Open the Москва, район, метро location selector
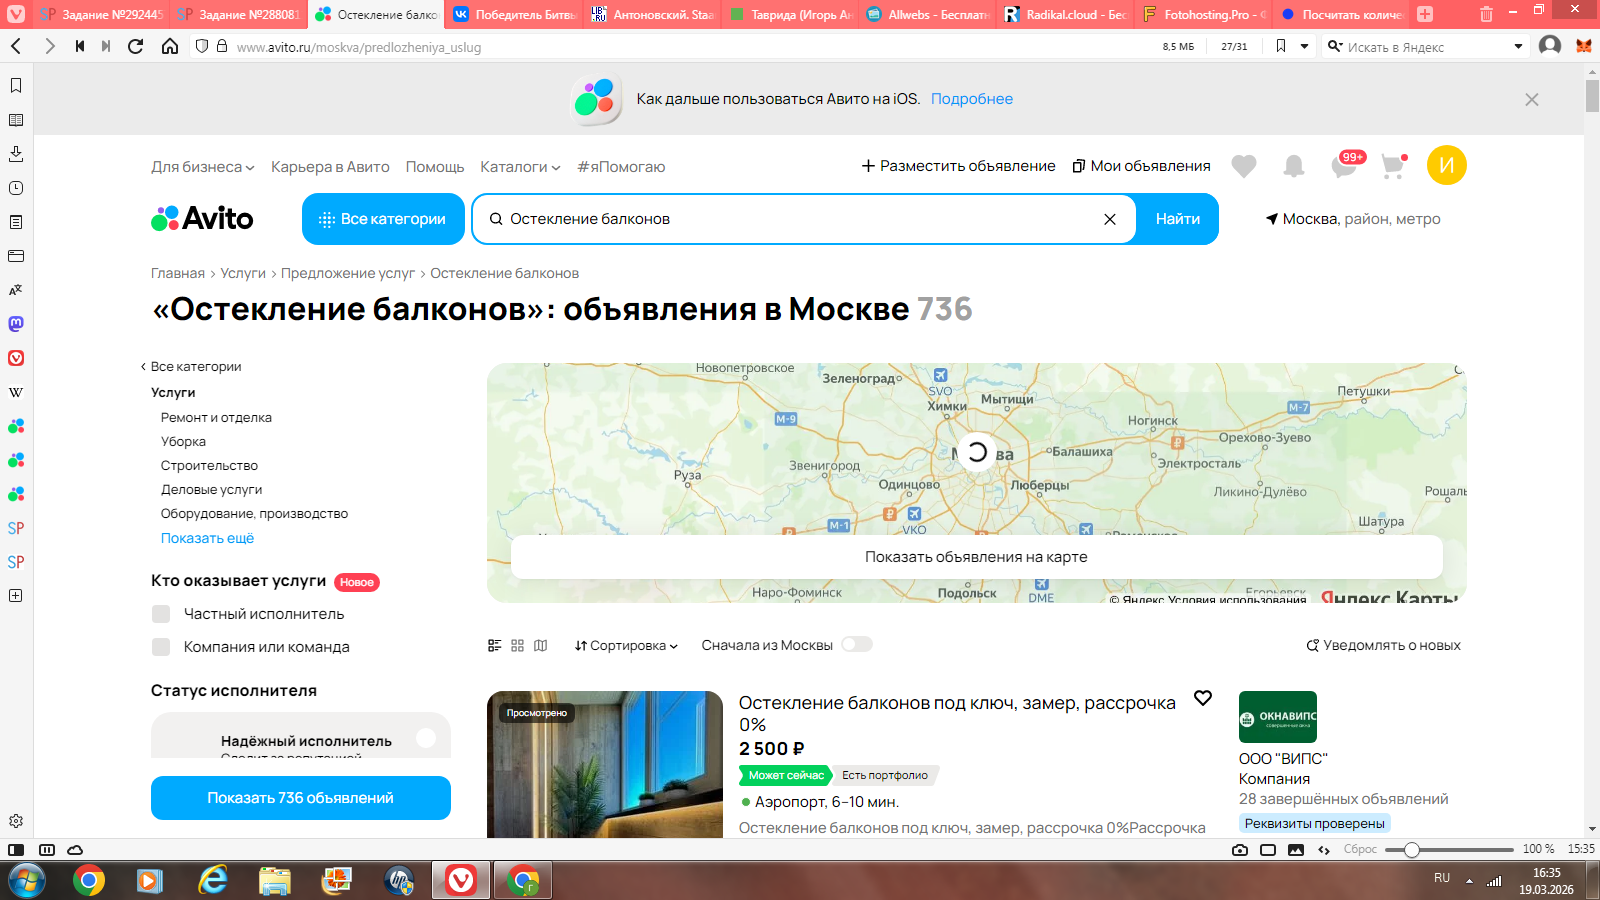Screen dimensions: 1600x900 pos(1353,219)
